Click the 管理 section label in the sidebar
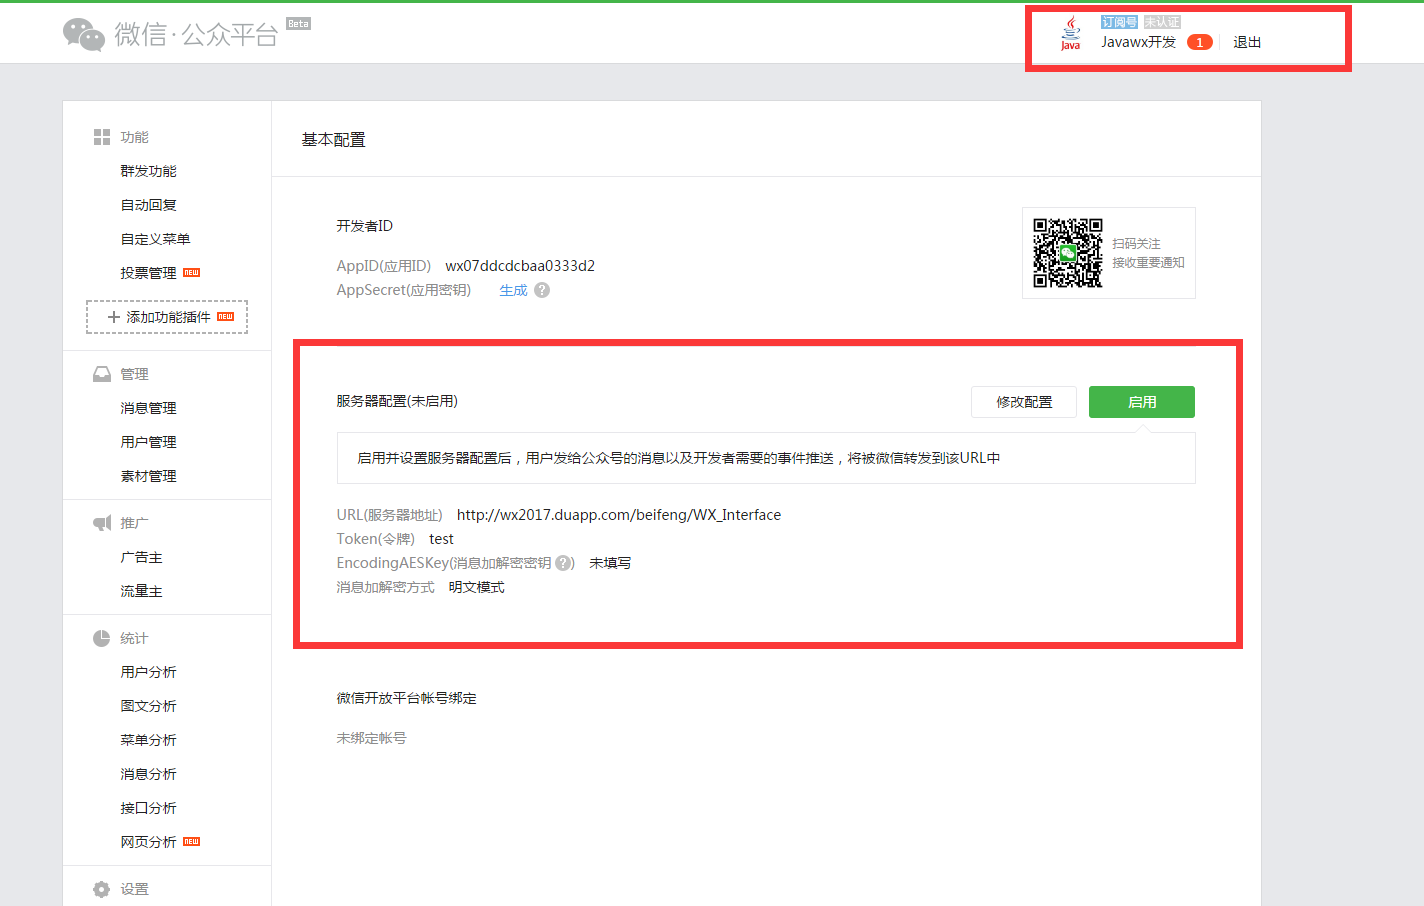 coord(134,374)
